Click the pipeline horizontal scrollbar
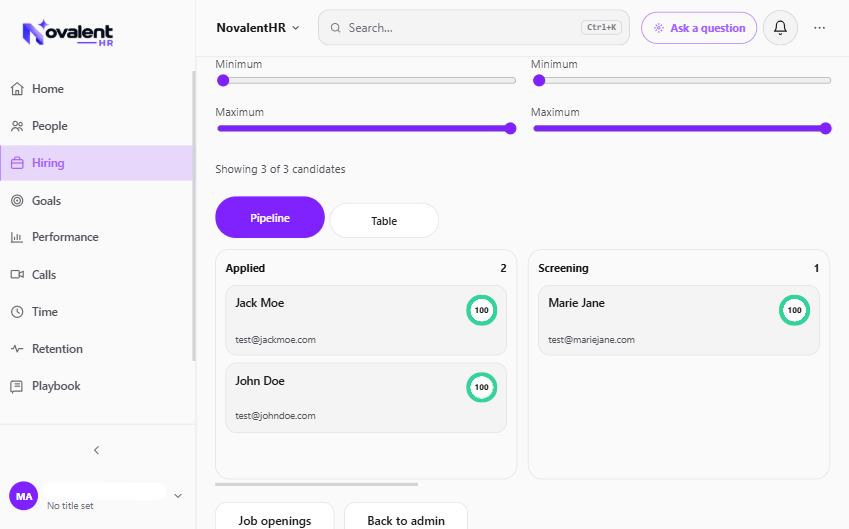This screenshot has width=849, height=529. click(317, 484)
